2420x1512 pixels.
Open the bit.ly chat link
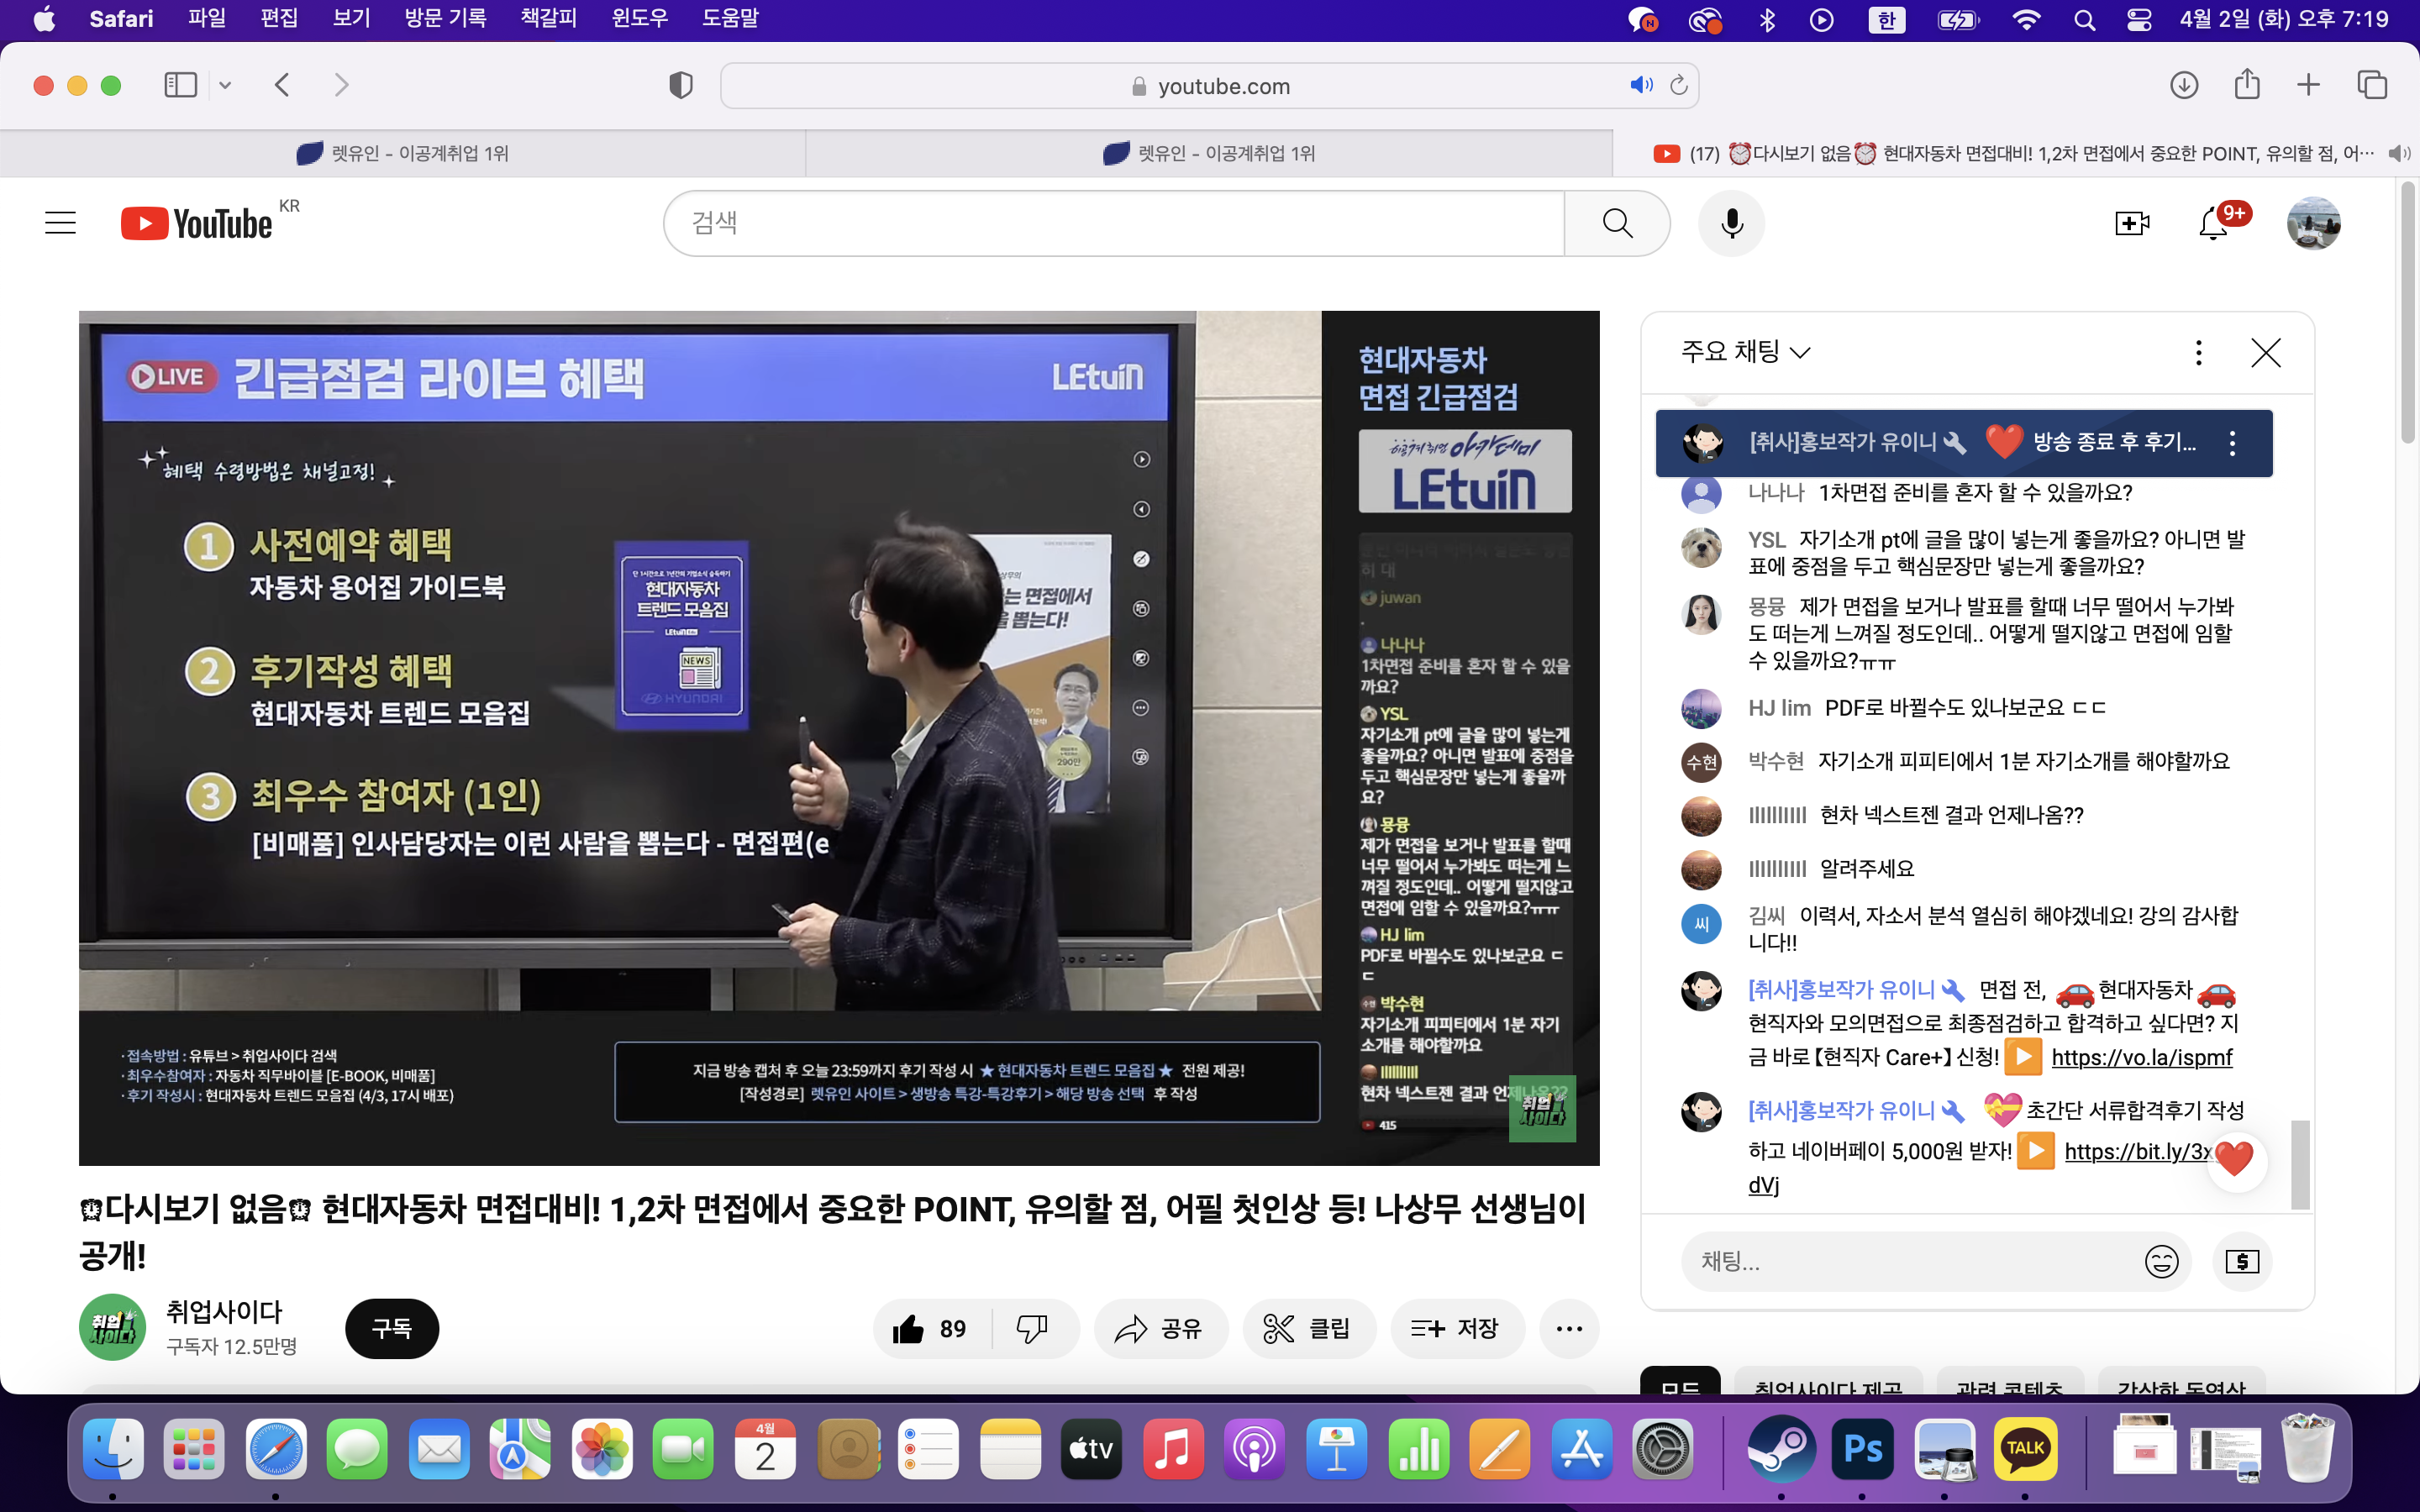pos(2139,1152)
